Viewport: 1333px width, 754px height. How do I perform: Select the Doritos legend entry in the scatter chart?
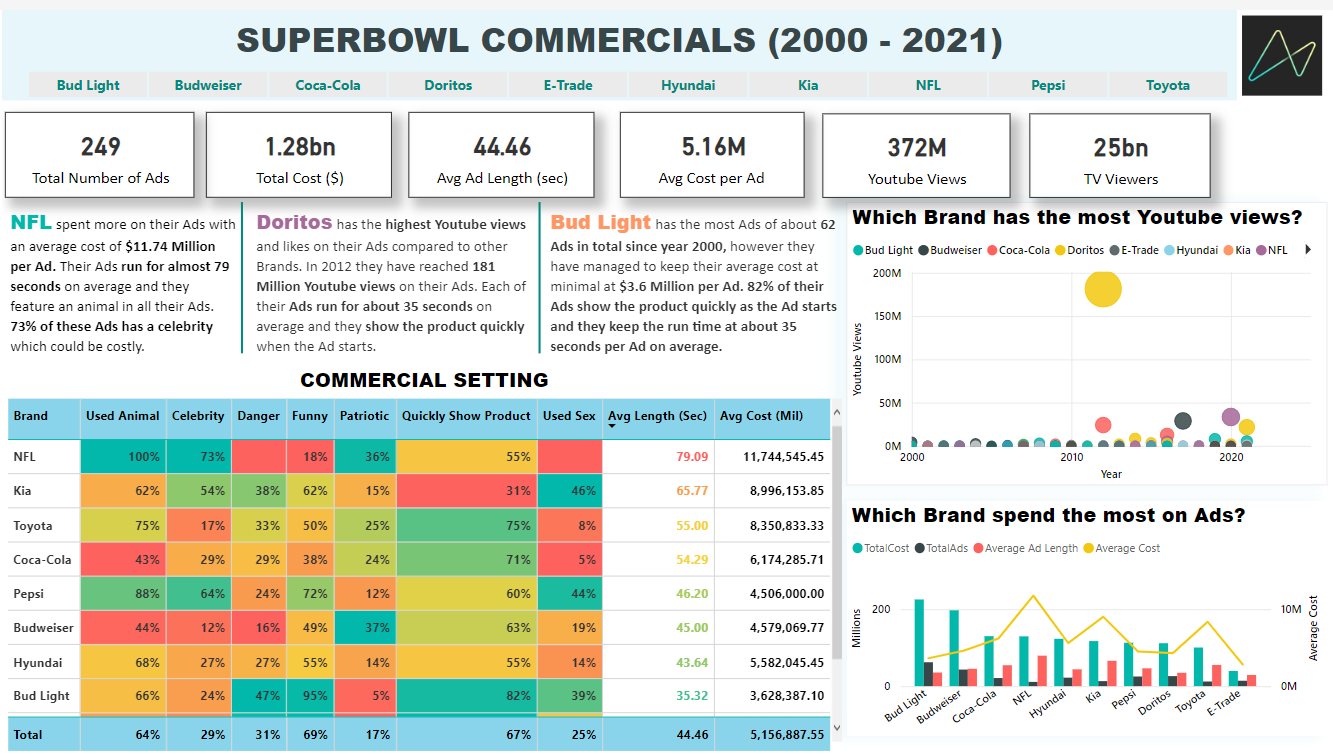click(x=1080, y=250)
